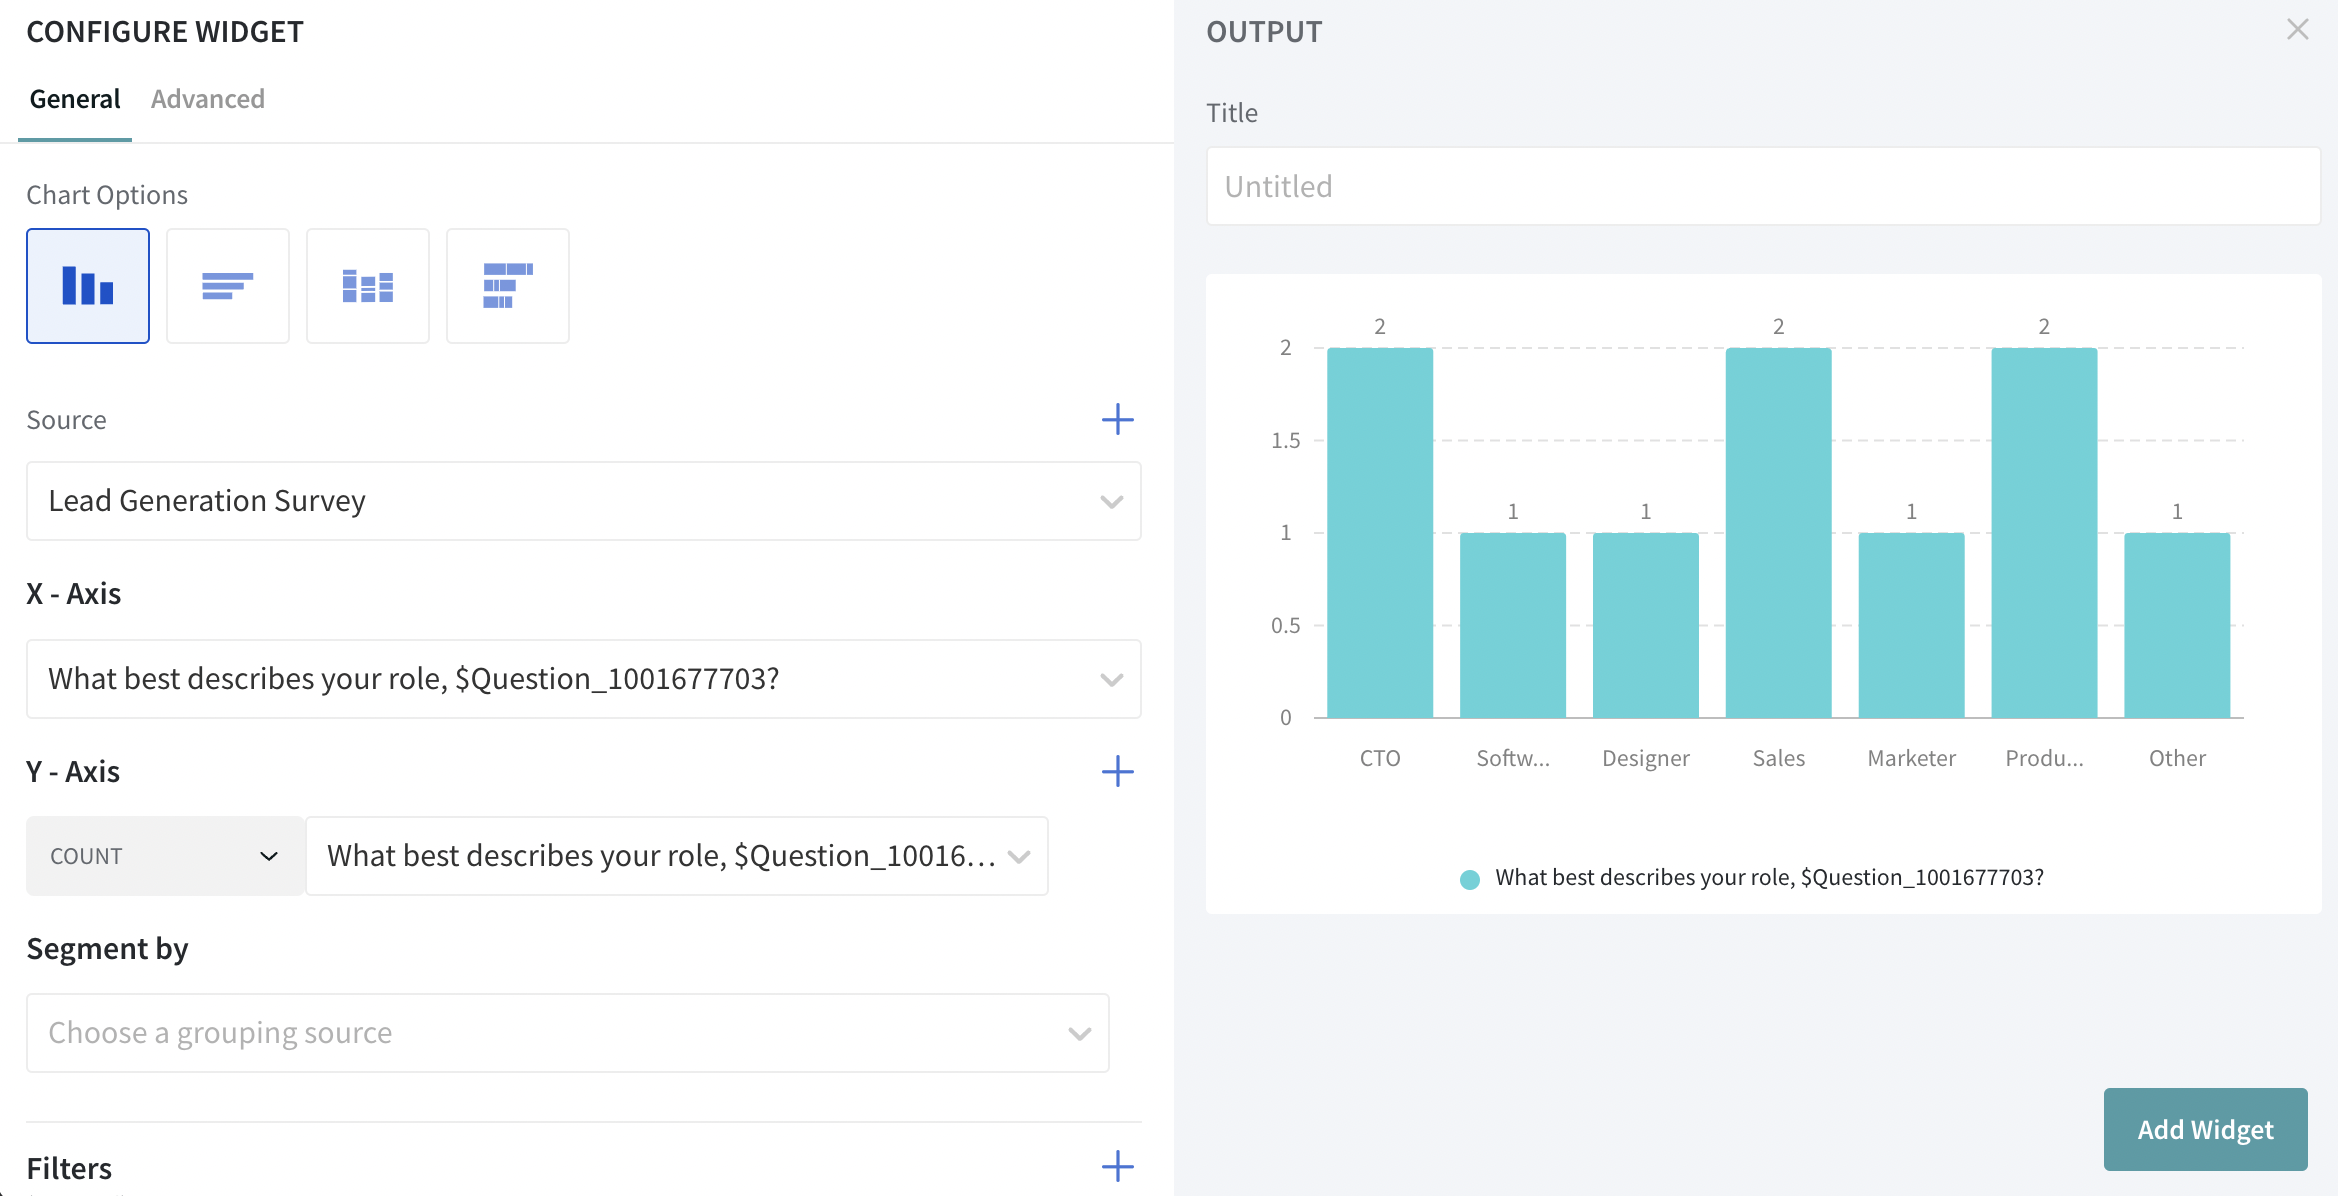Switch to the Advanced tab
The height and width of the screenshot is (1196, 2338).
[x=208, y=99]
